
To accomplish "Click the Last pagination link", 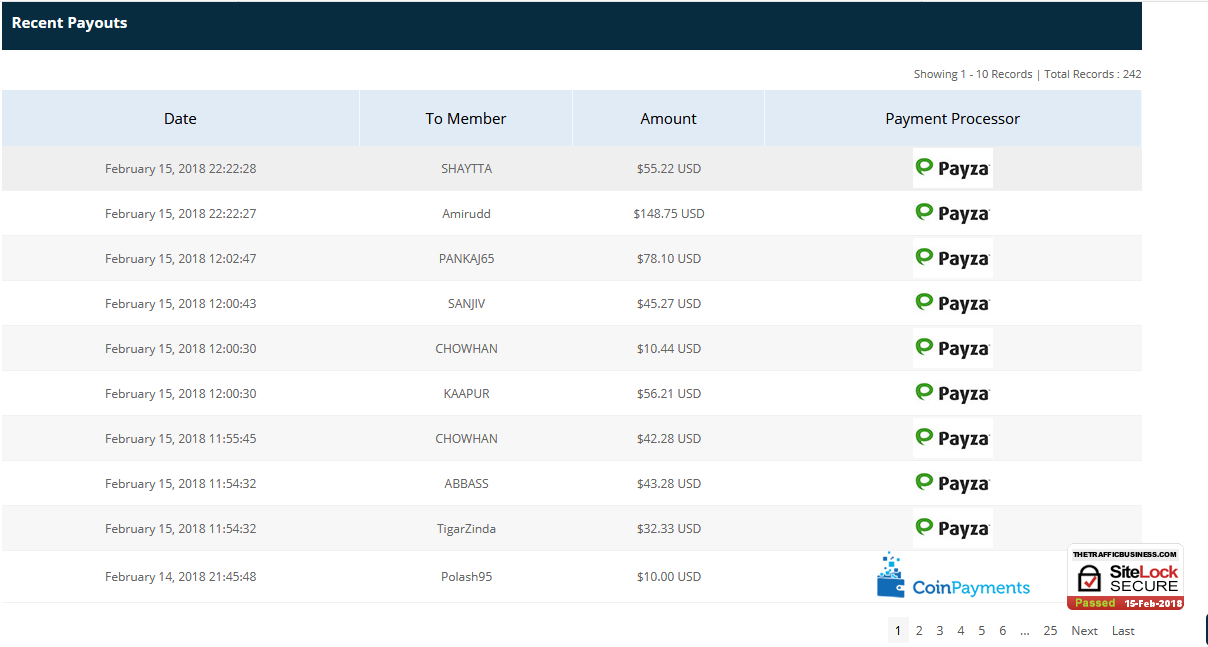I will (x=1123, y=631).
